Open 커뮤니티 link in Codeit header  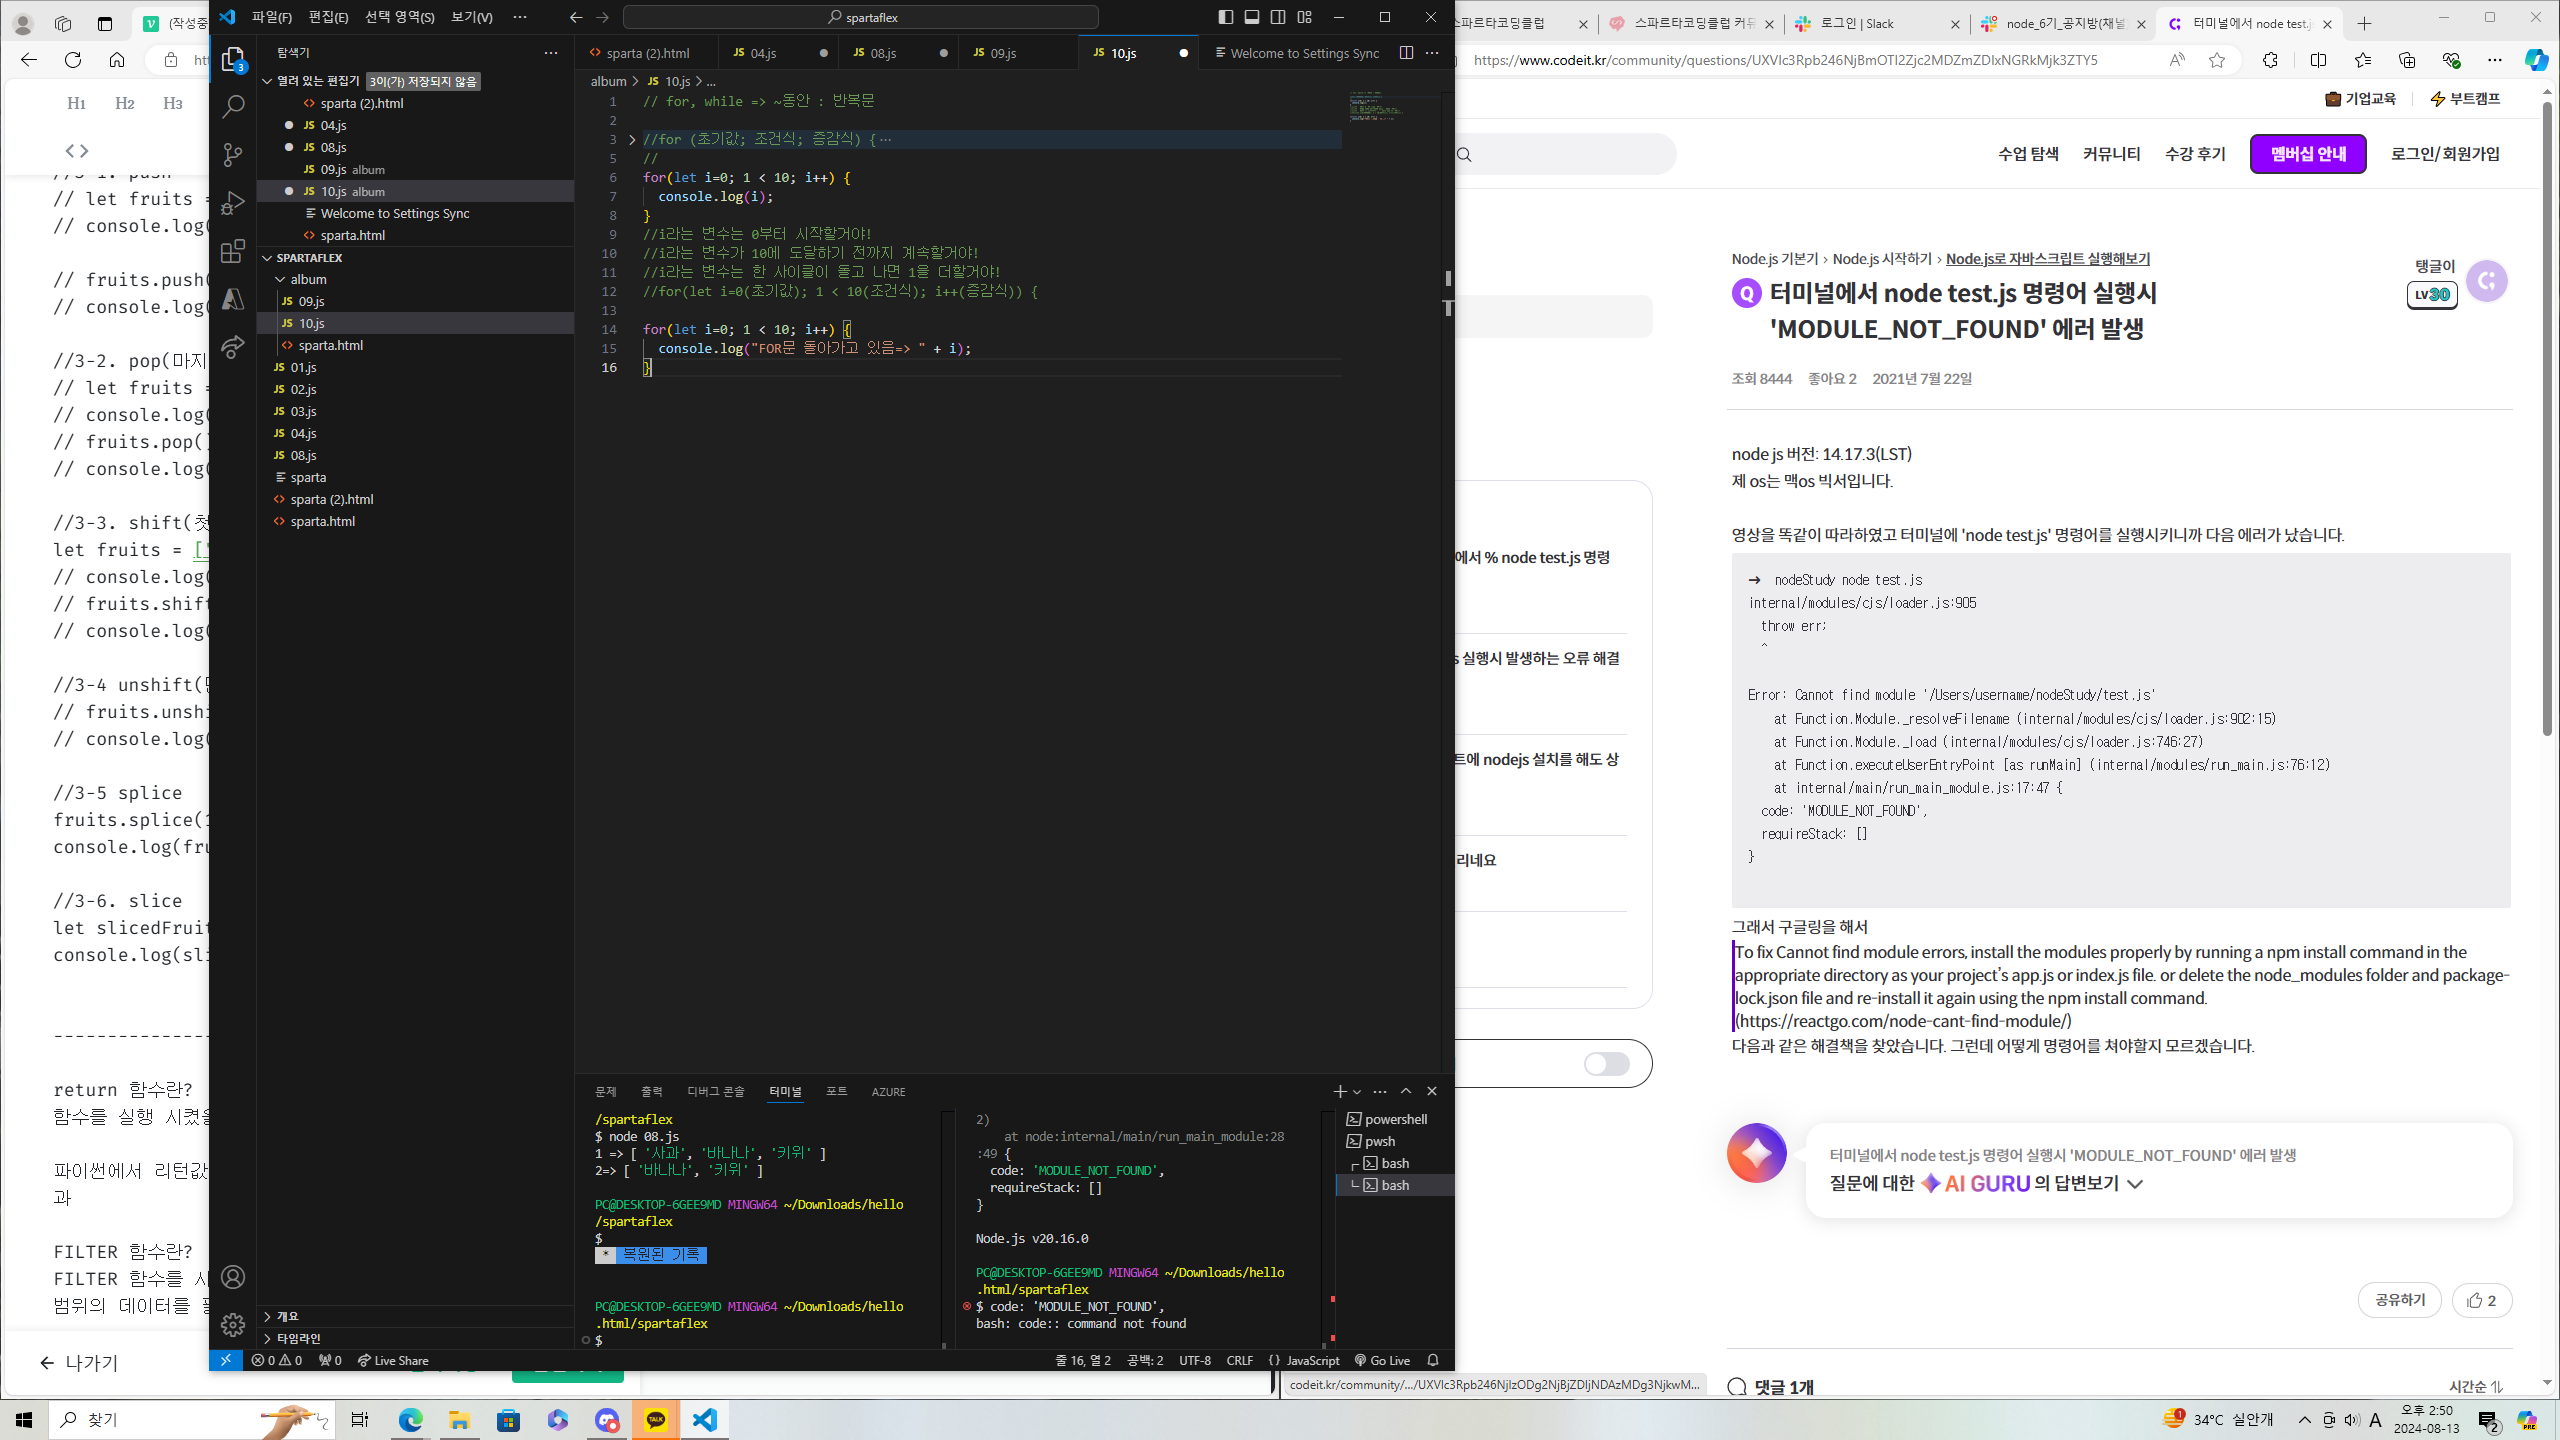2111,154
